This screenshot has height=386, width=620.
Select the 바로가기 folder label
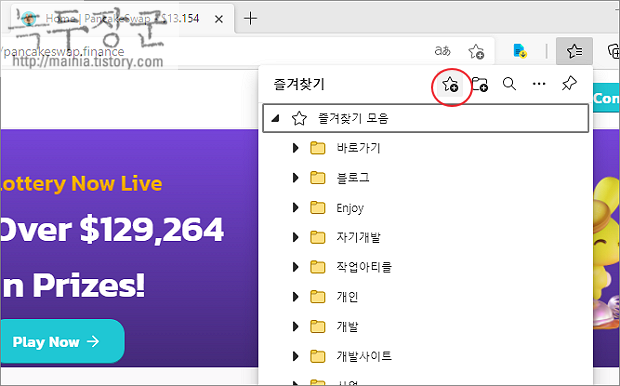coord(358,148)
